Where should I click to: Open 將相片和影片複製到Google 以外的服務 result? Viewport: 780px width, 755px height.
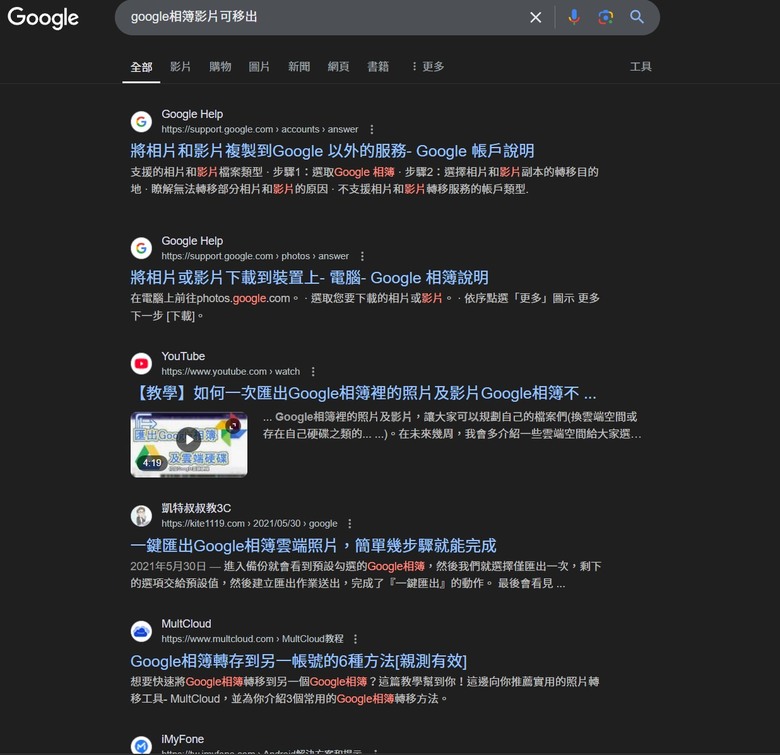(332, 151)
